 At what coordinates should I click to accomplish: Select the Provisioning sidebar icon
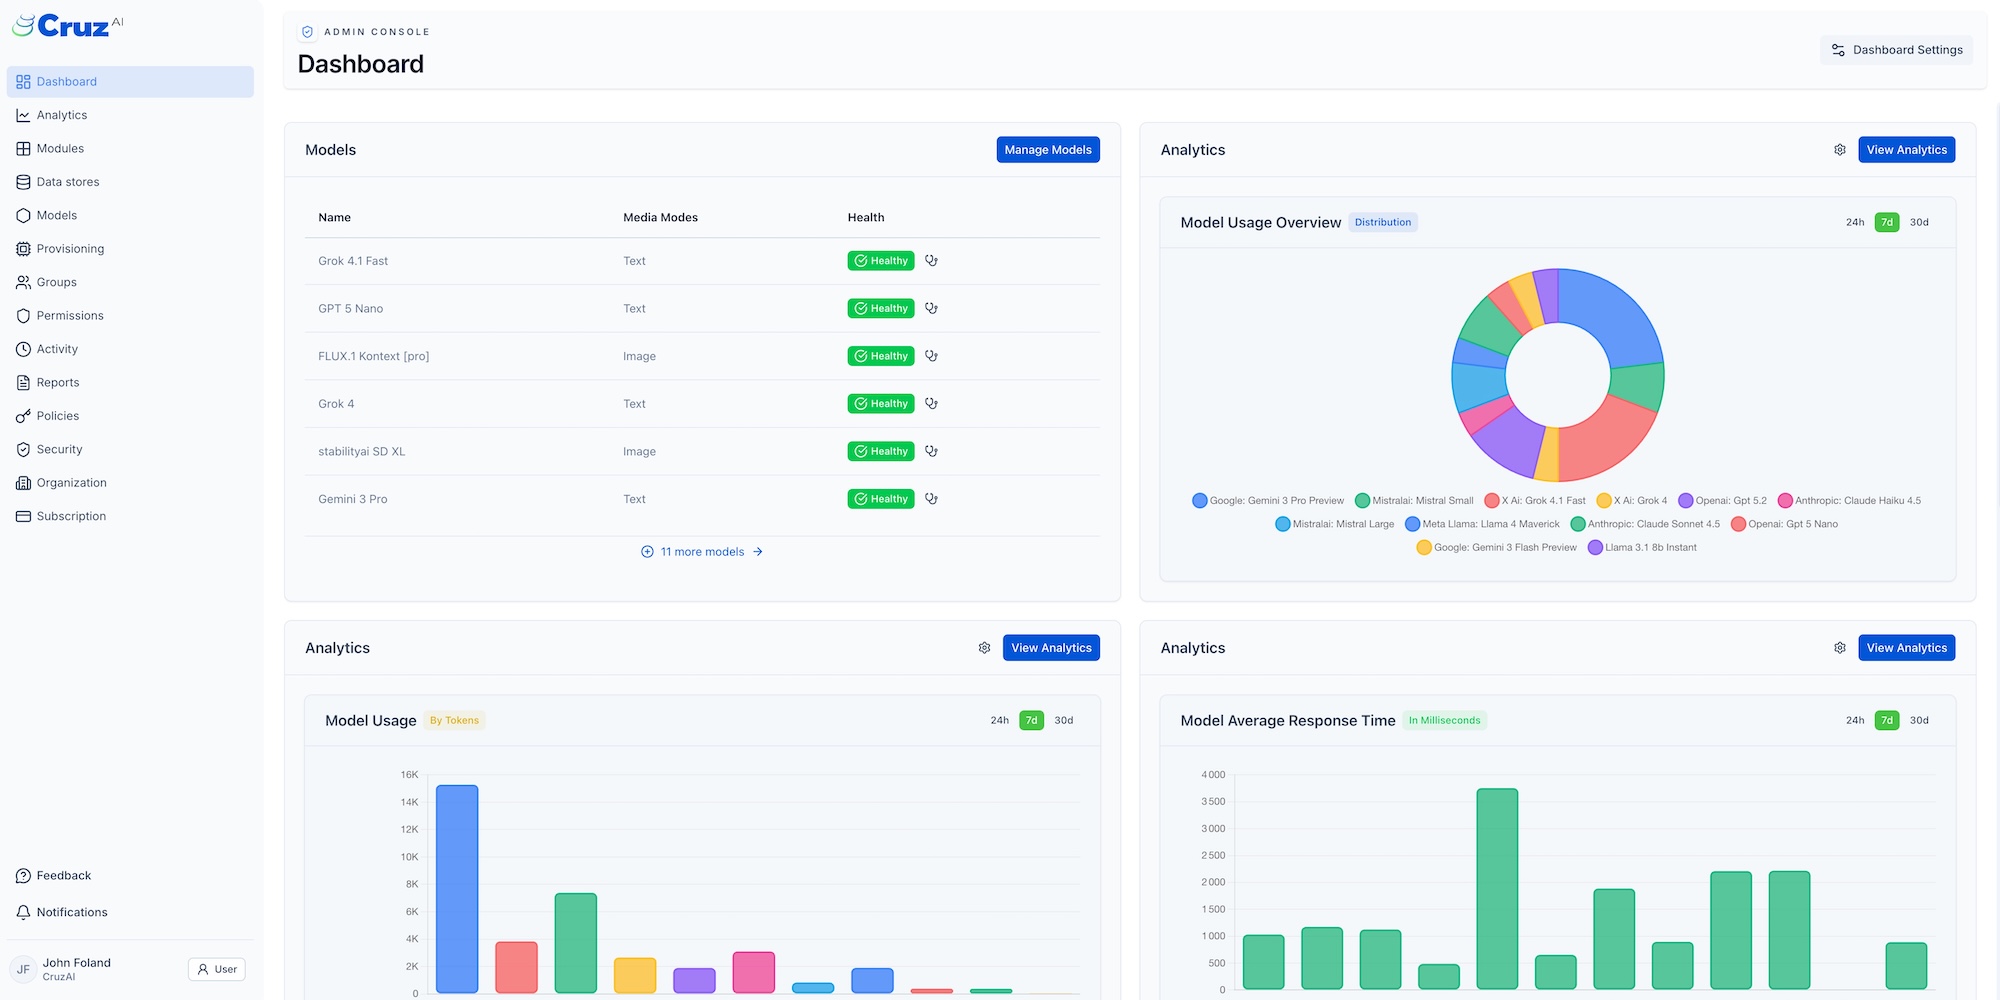(x=23, y=248)
